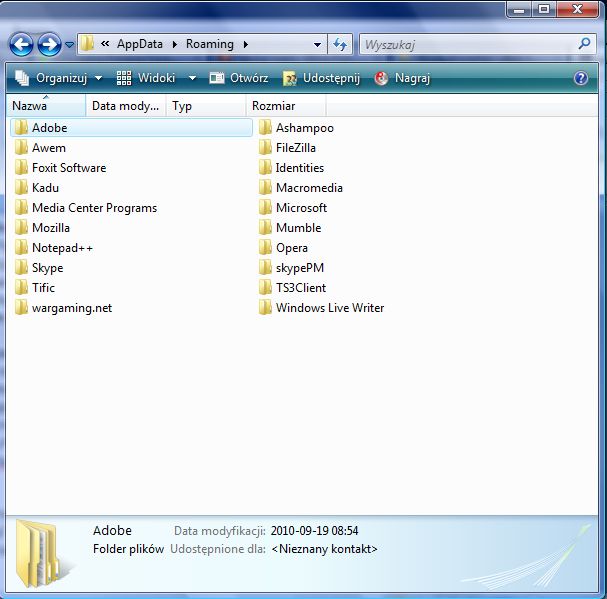Image resolution: width=607 pixels, height=599 pixels.
Task: Select the Mumble folder icon
Action: (265, 228)
